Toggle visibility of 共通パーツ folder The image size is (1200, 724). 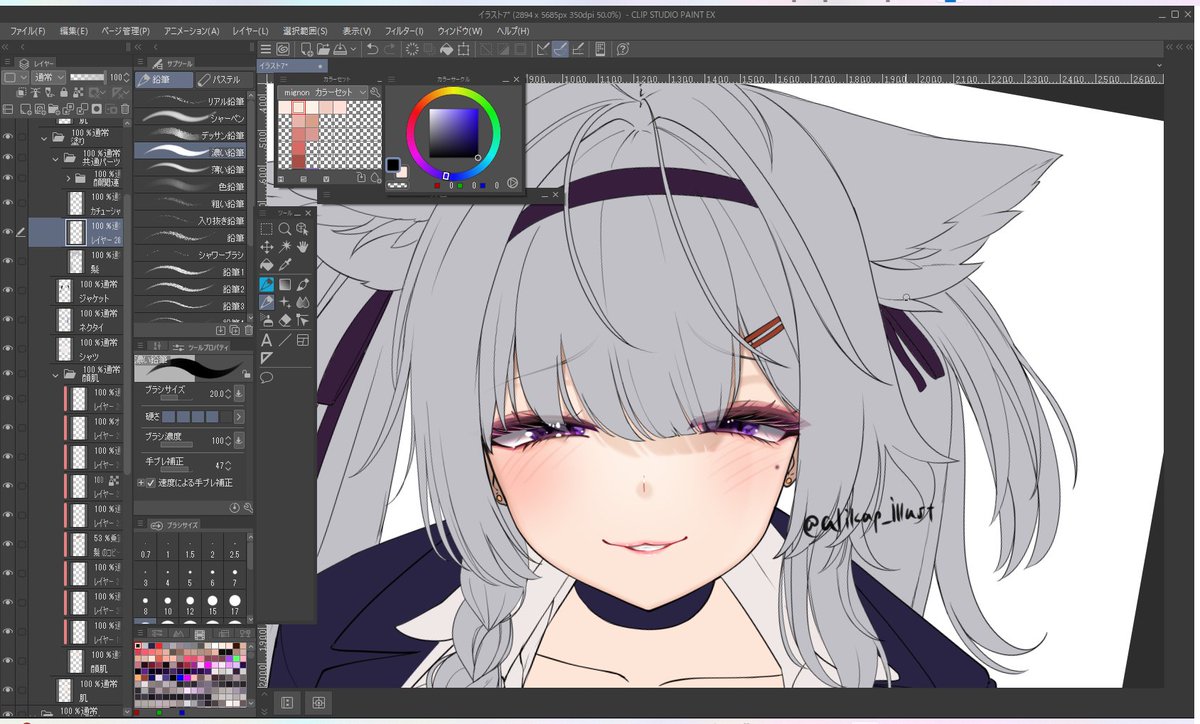coord(7,158)
